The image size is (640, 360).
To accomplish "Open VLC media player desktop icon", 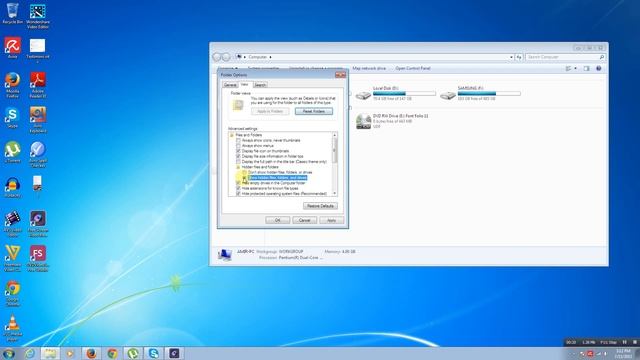I will (x=13, y=328).
